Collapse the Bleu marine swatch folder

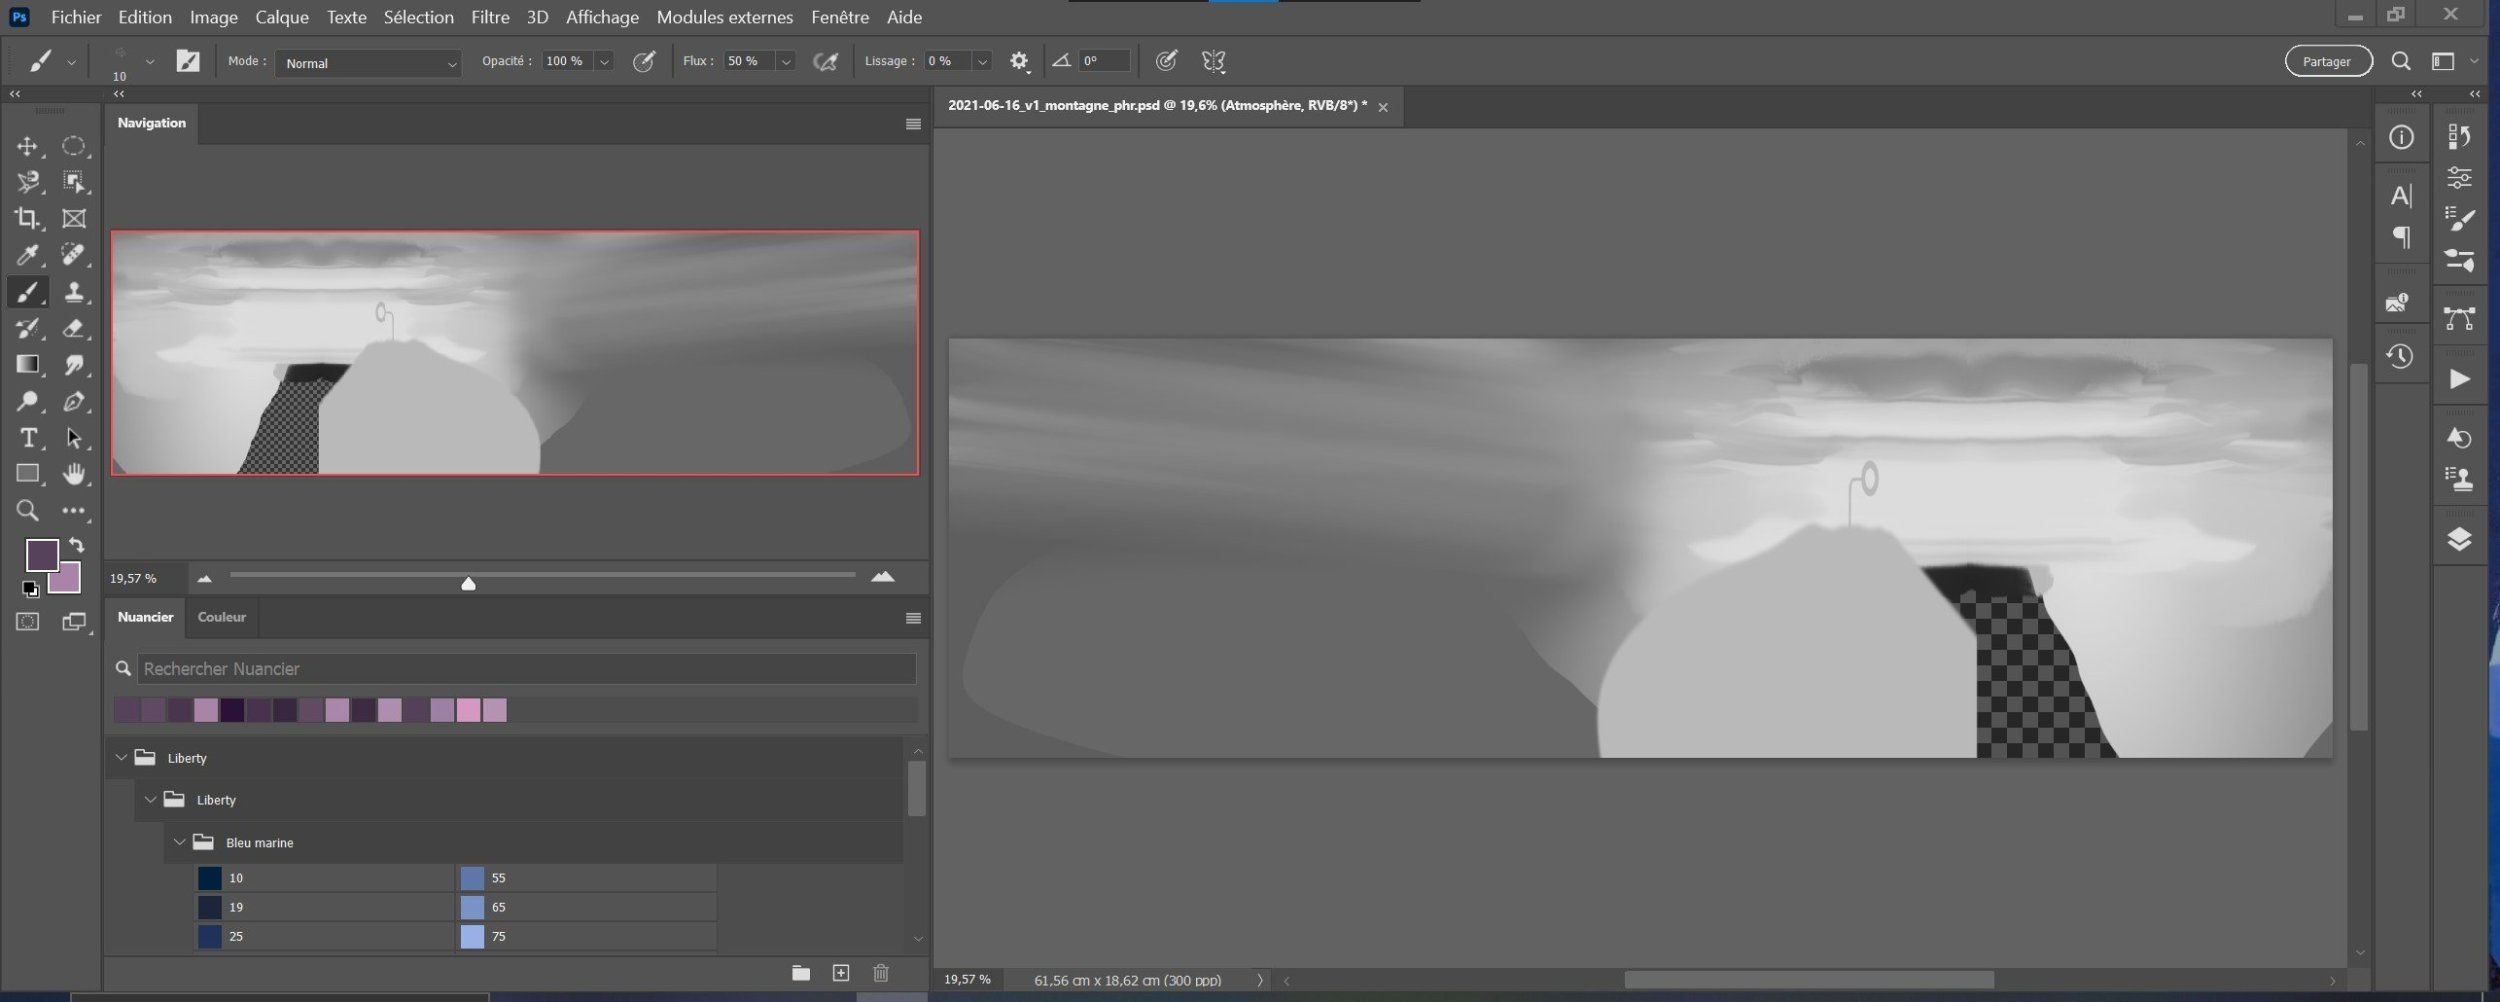(x=180, y=842)
